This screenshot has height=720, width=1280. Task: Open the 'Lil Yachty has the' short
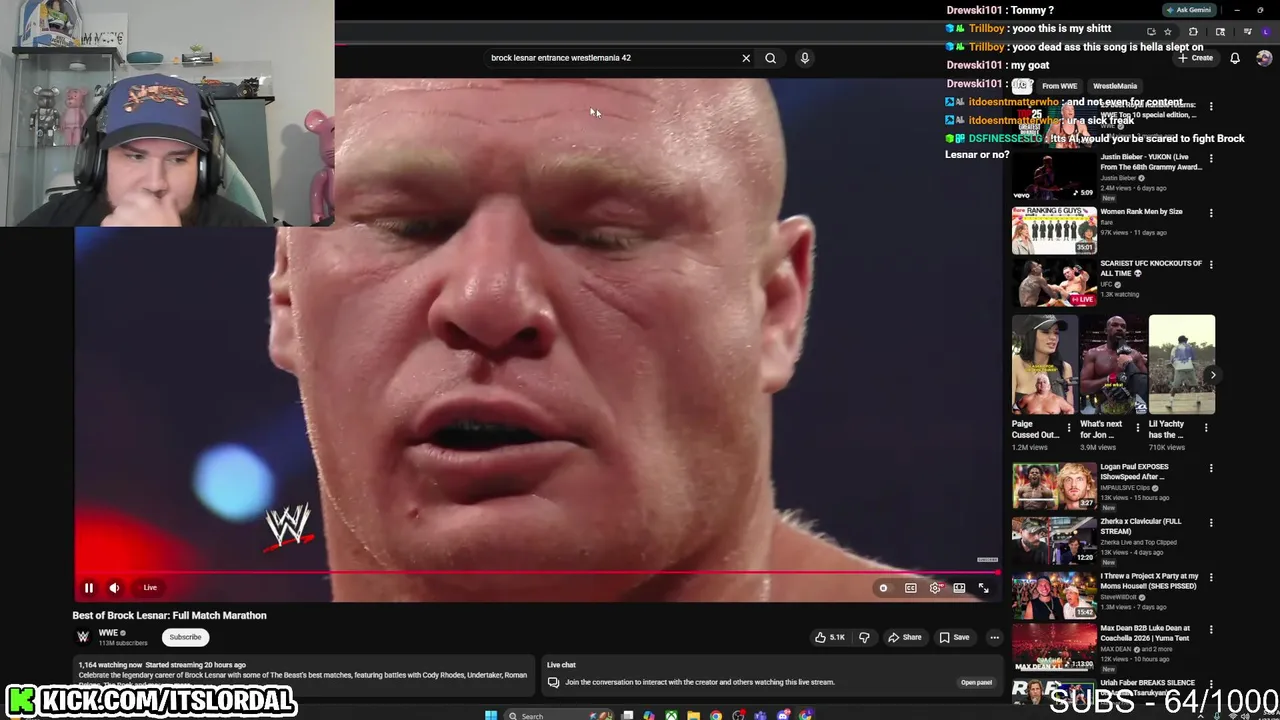1182,365
